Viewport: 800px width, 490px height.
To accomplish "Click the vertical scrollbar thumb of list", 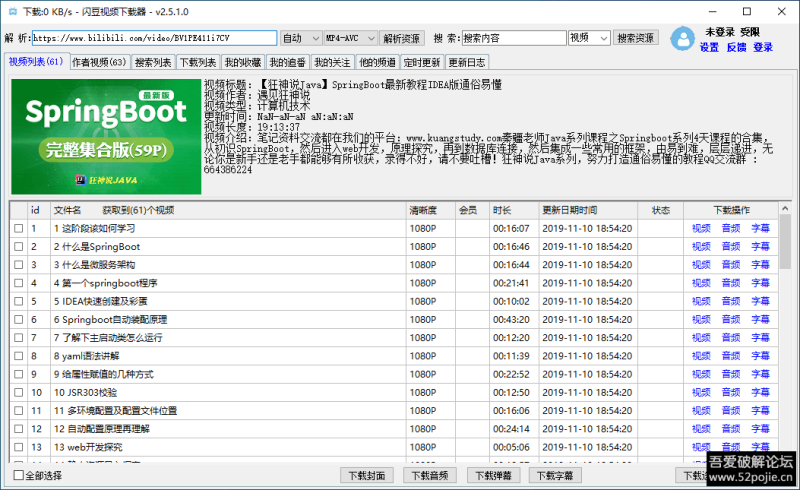I will click(785, 242).
